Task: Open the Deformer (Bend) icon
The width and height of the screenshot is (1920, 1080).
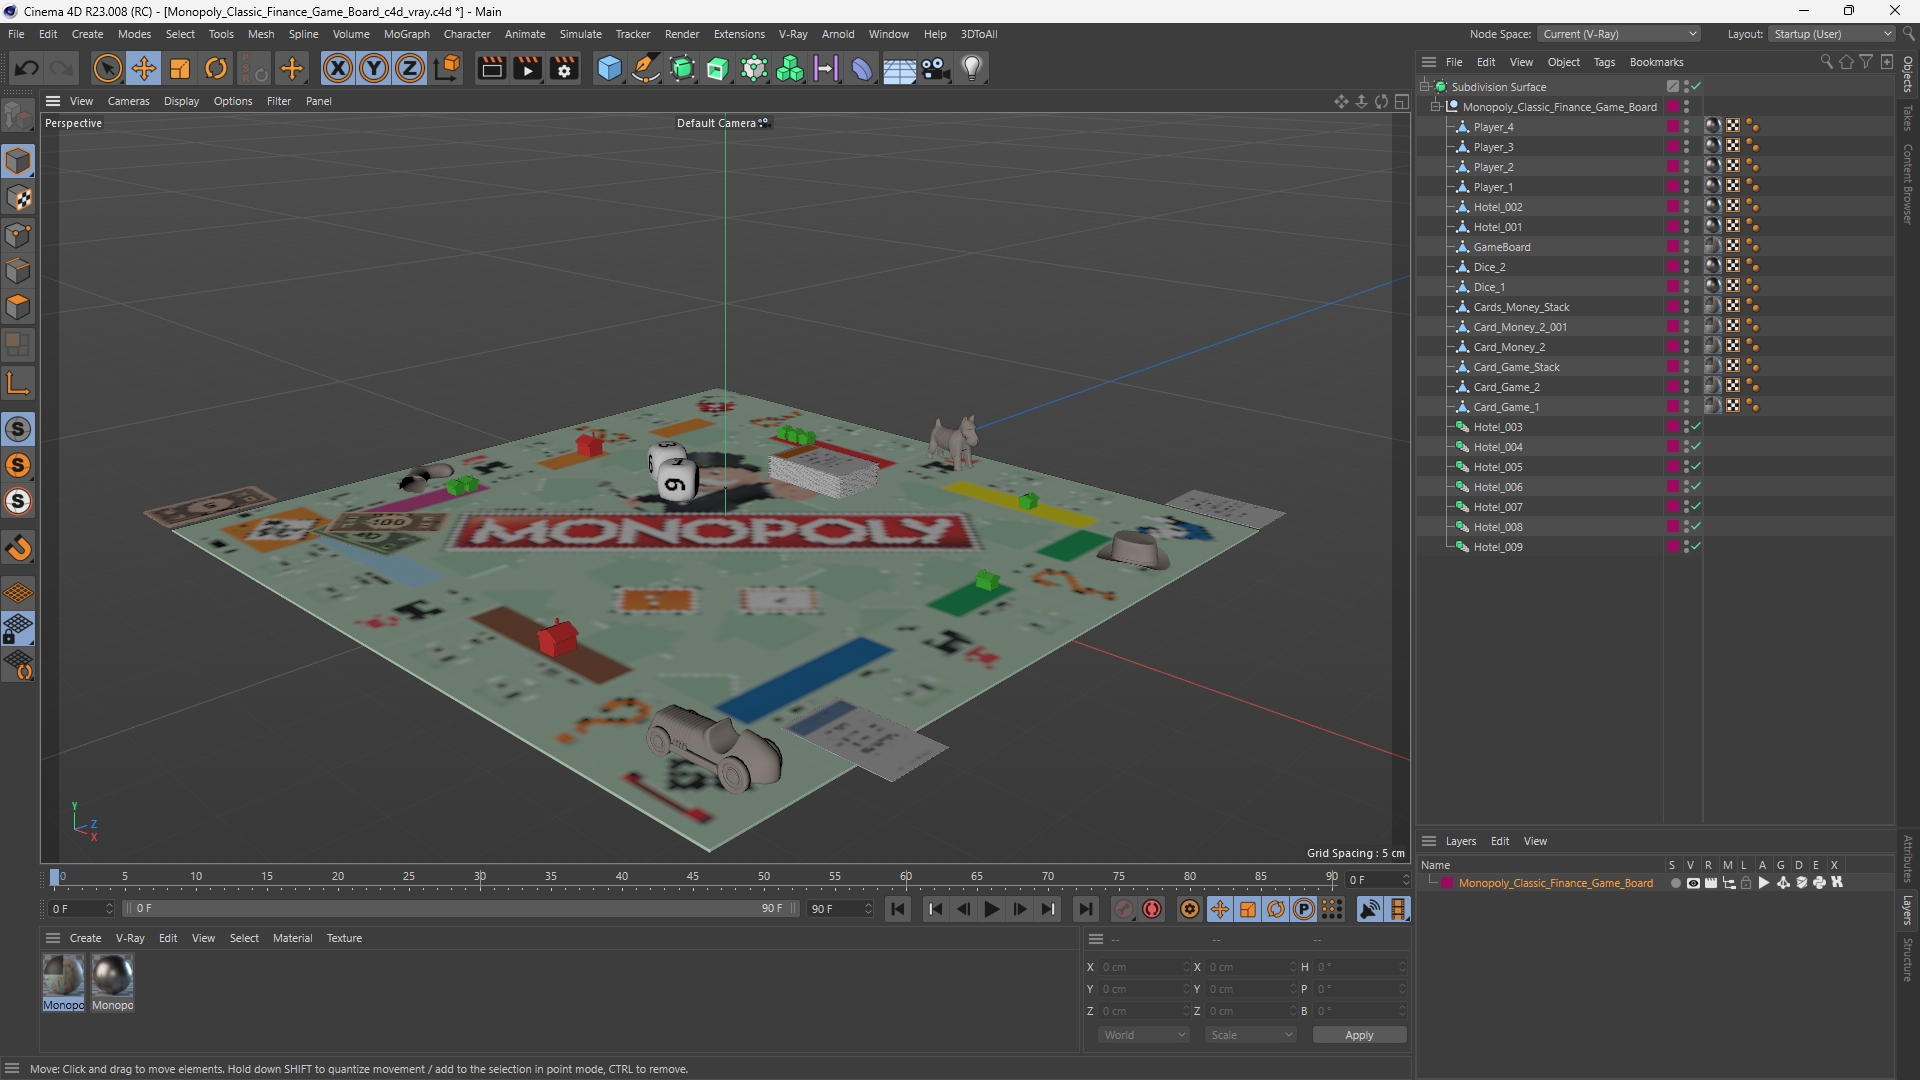Action: click(x=862, y=68)
